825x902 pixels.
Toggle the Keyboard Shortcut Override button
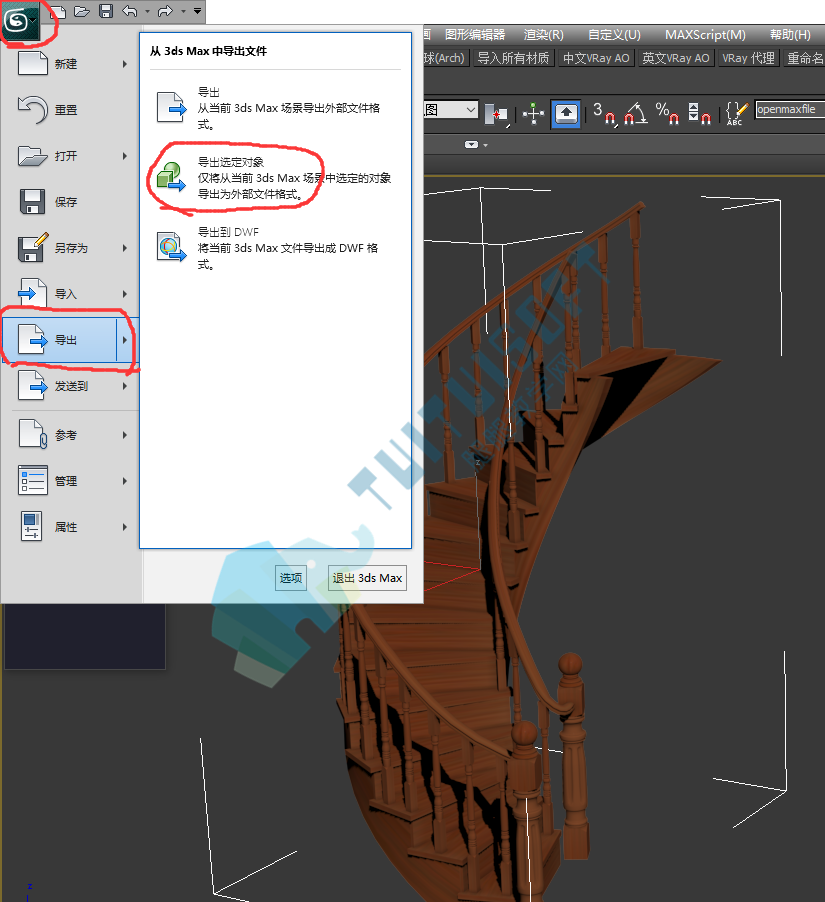(566, 113)
